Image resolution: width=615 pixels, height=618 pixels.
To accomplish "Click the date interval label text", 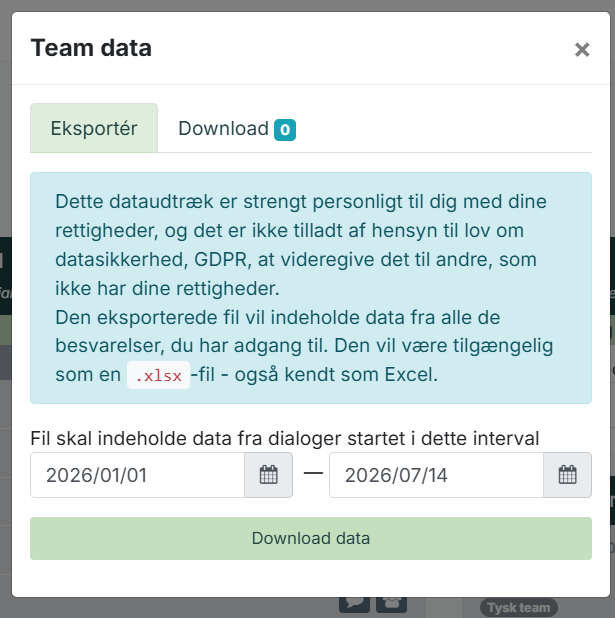I will 285,438.
